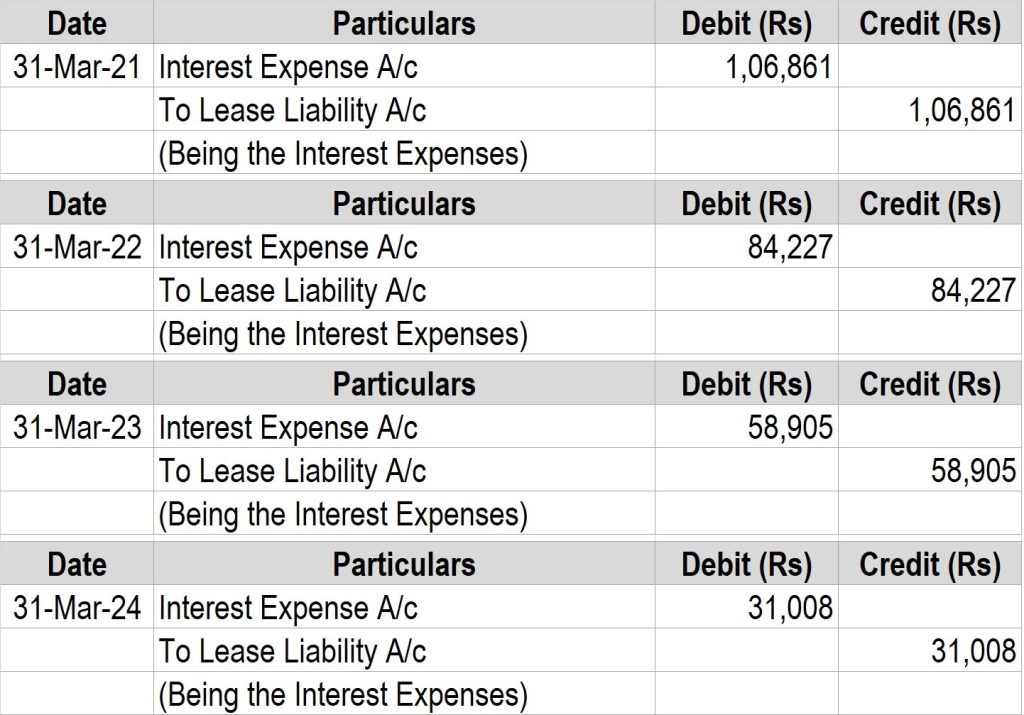Image resolution: width=1024 pixels, height=715 pixels.
Task: Select Interest Expense A/c beside 31-Mar-22
Action: 288,247
